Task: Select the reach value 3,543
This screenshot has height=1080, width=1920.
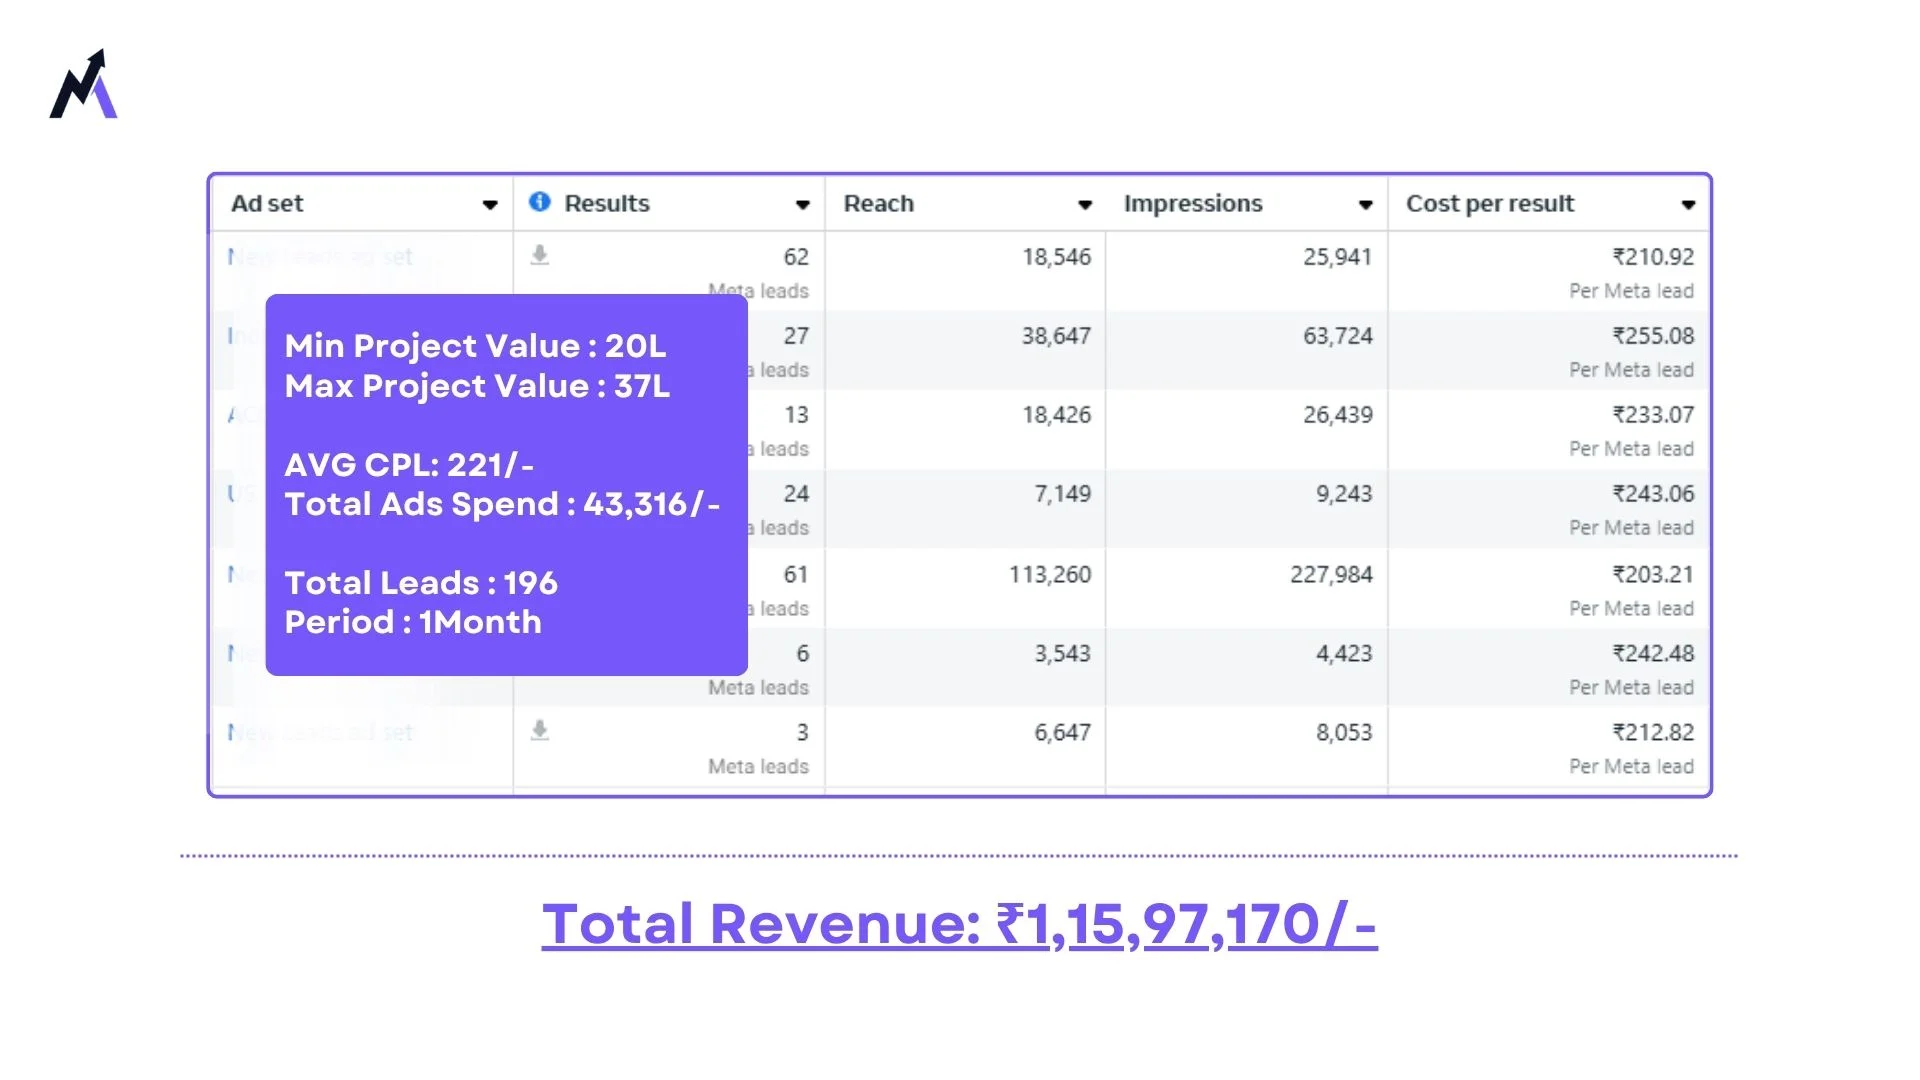Action: pos(1062,654)
